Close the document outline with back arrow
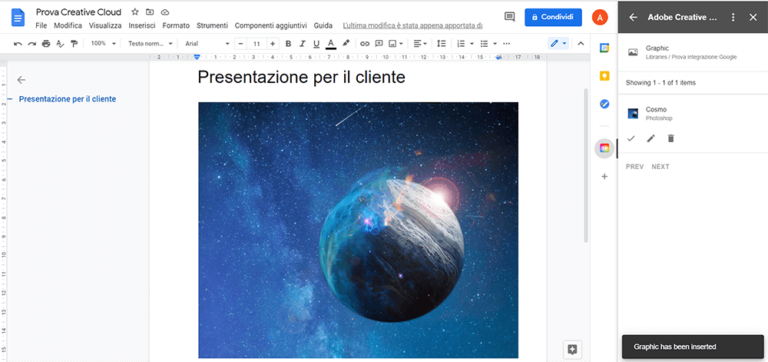768x362 pixels. point(21,80)
